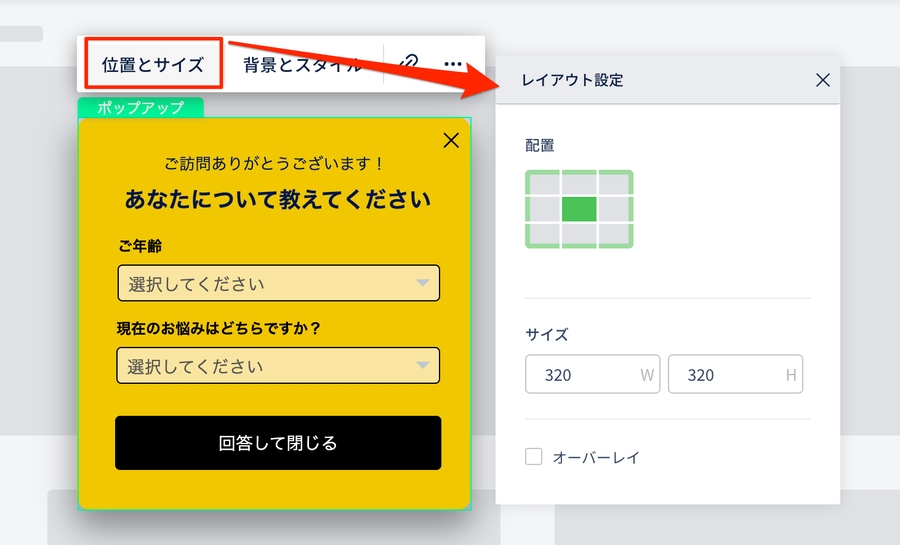The width and height of the screenshot is (900, 545).
Task: Enable the オーバーレイ checkbox
Action: point(534,457)
